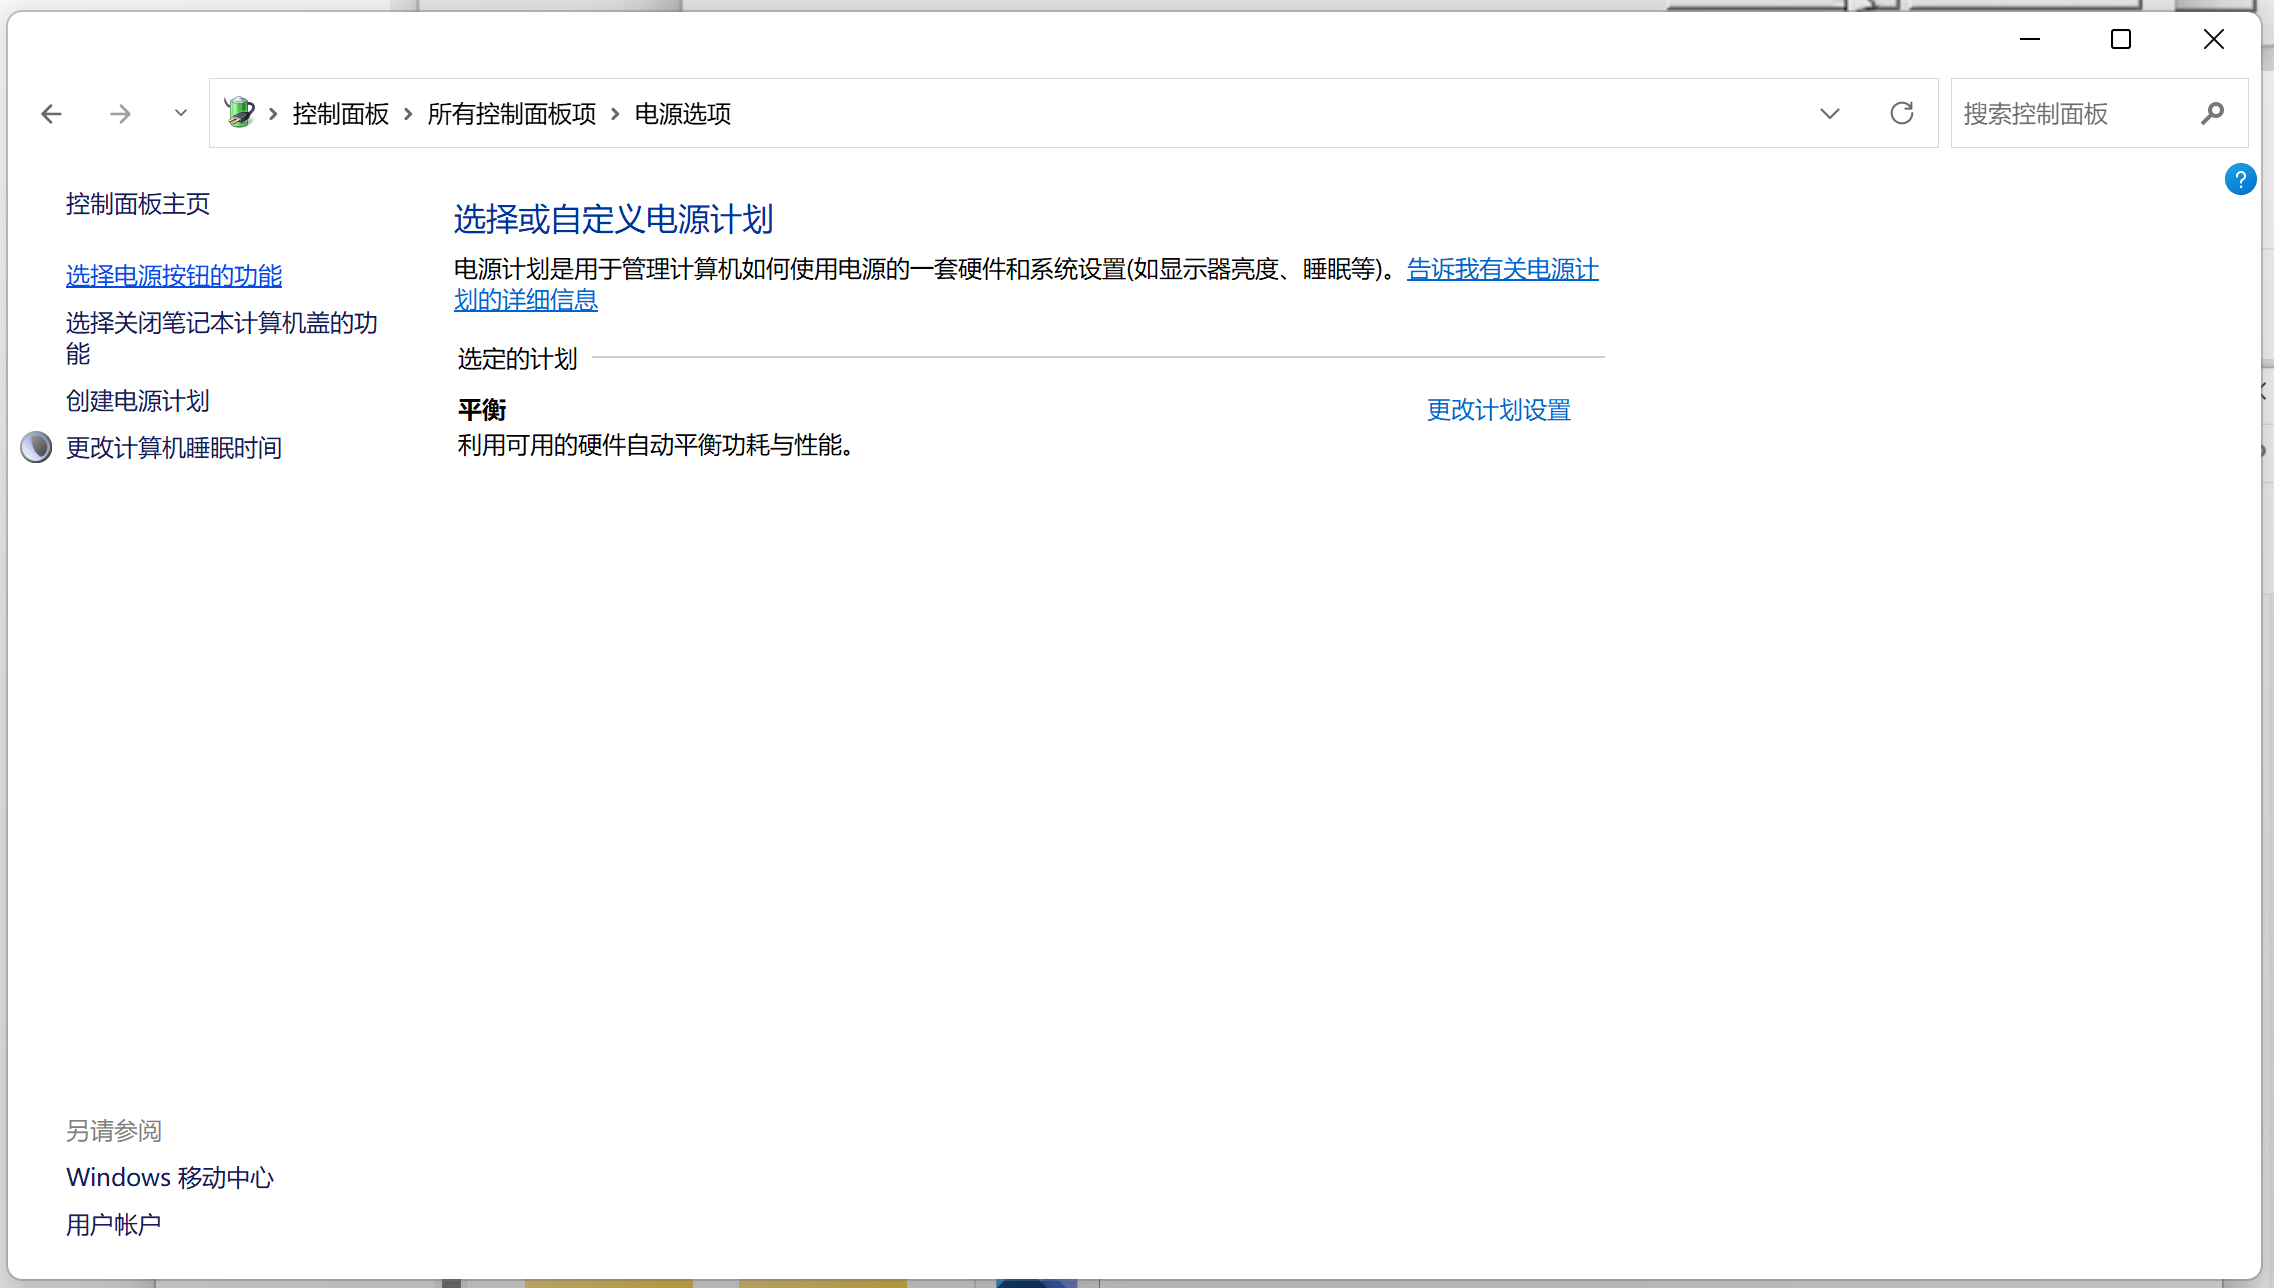Expand the address bar history dropdown

coord(1829,113)
